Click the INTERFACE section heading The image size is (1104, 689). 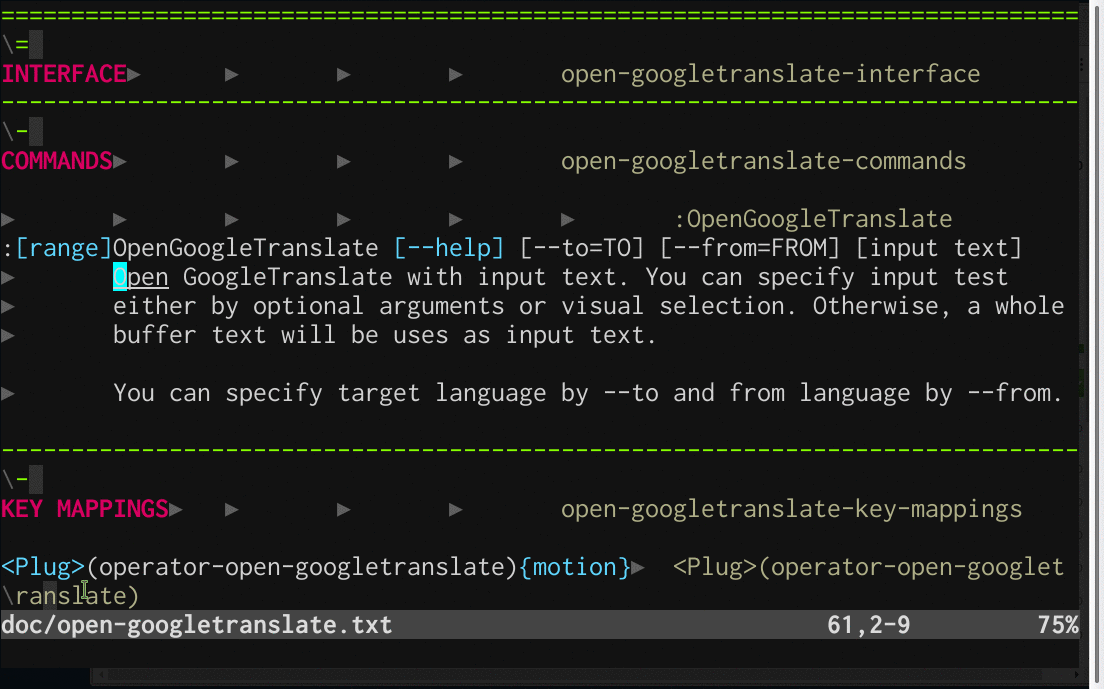(63, 74)
